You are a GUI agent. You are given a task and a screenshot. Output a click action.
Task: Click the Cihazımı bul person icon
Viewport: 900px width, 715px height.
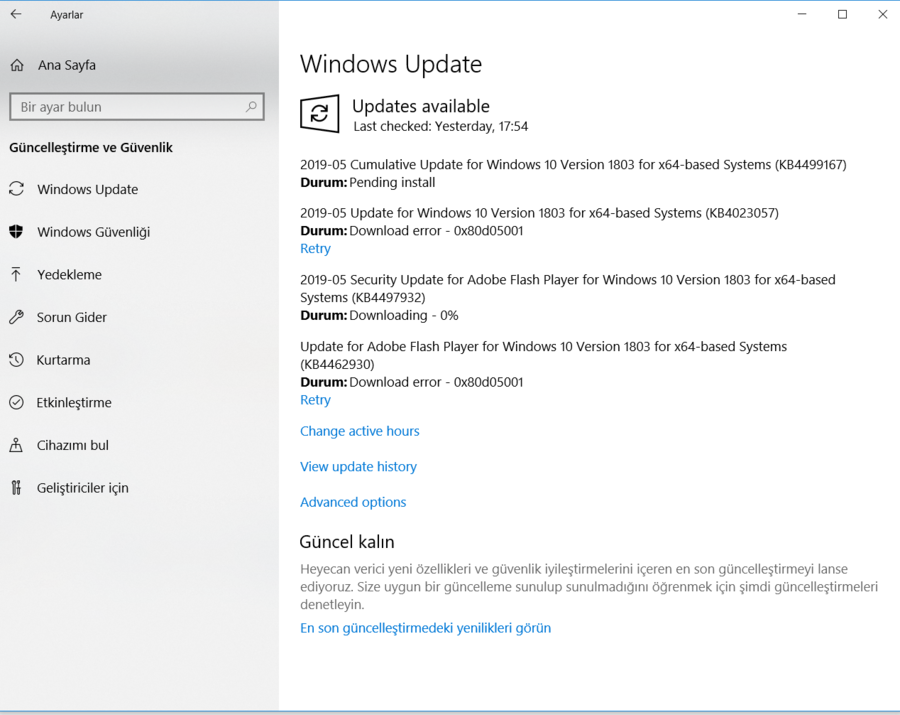coord(16,445)
